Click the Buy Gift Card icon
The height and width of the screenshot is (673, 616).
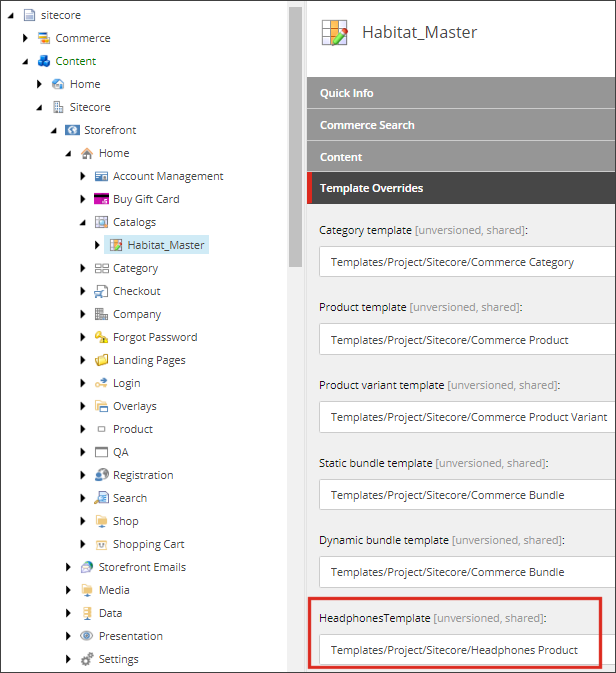tap(101, 199)
